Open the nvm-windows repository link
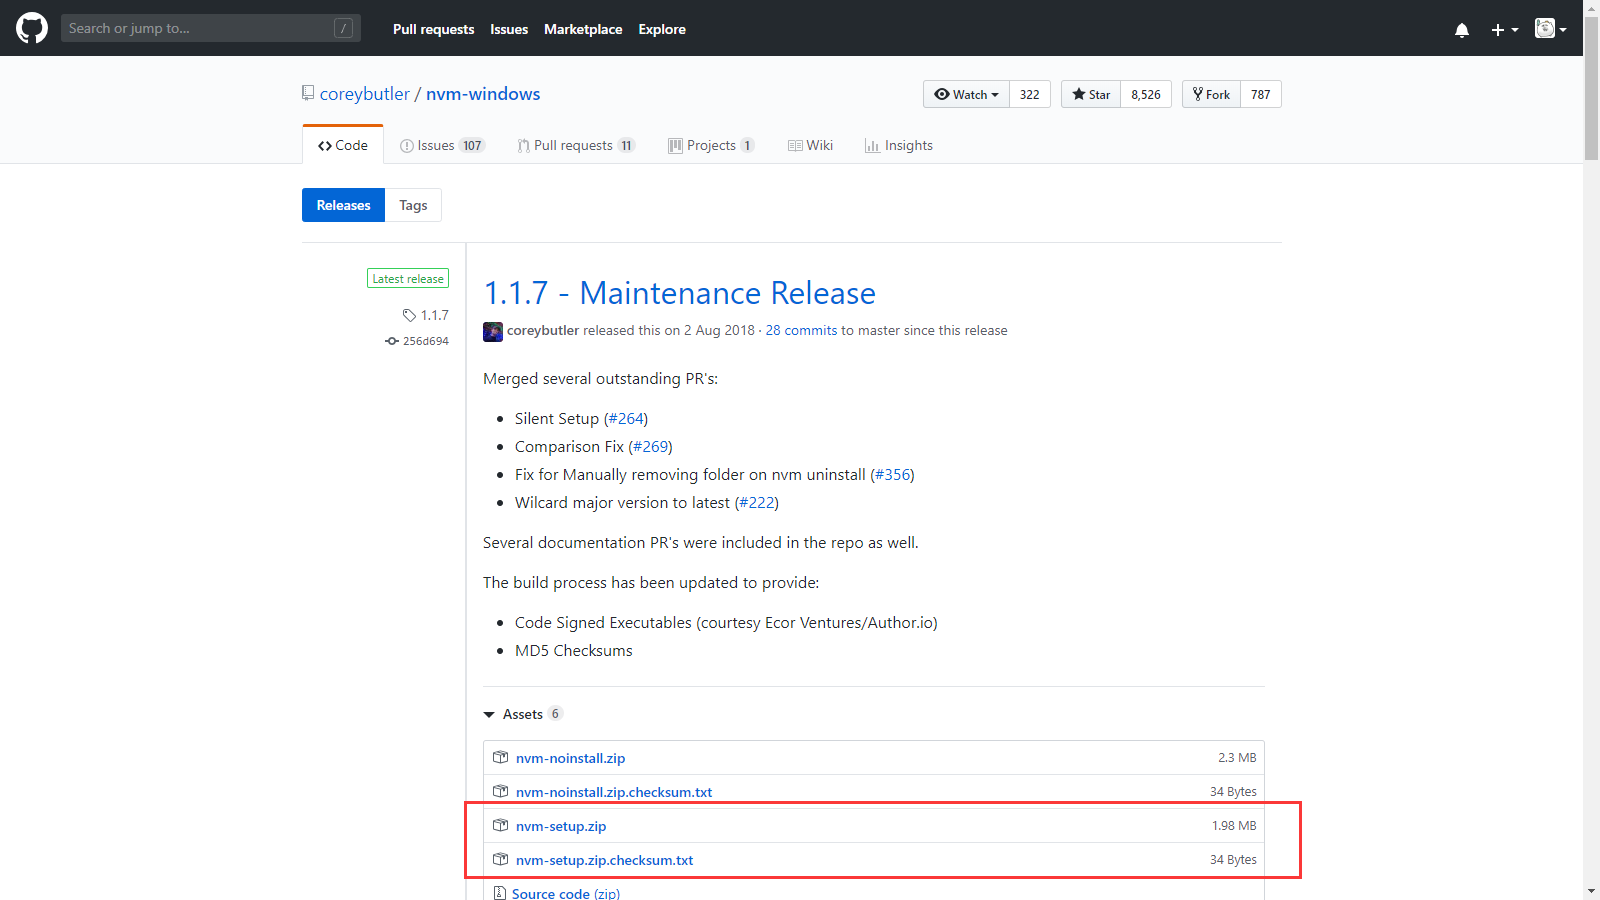This screenshot has width=1600, height=900. (483, 93)
